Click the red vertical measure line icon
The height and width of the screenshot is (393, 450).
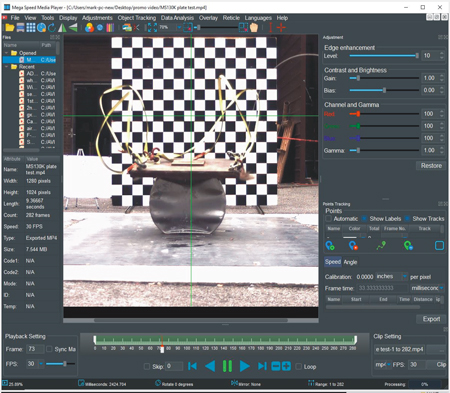270,28
